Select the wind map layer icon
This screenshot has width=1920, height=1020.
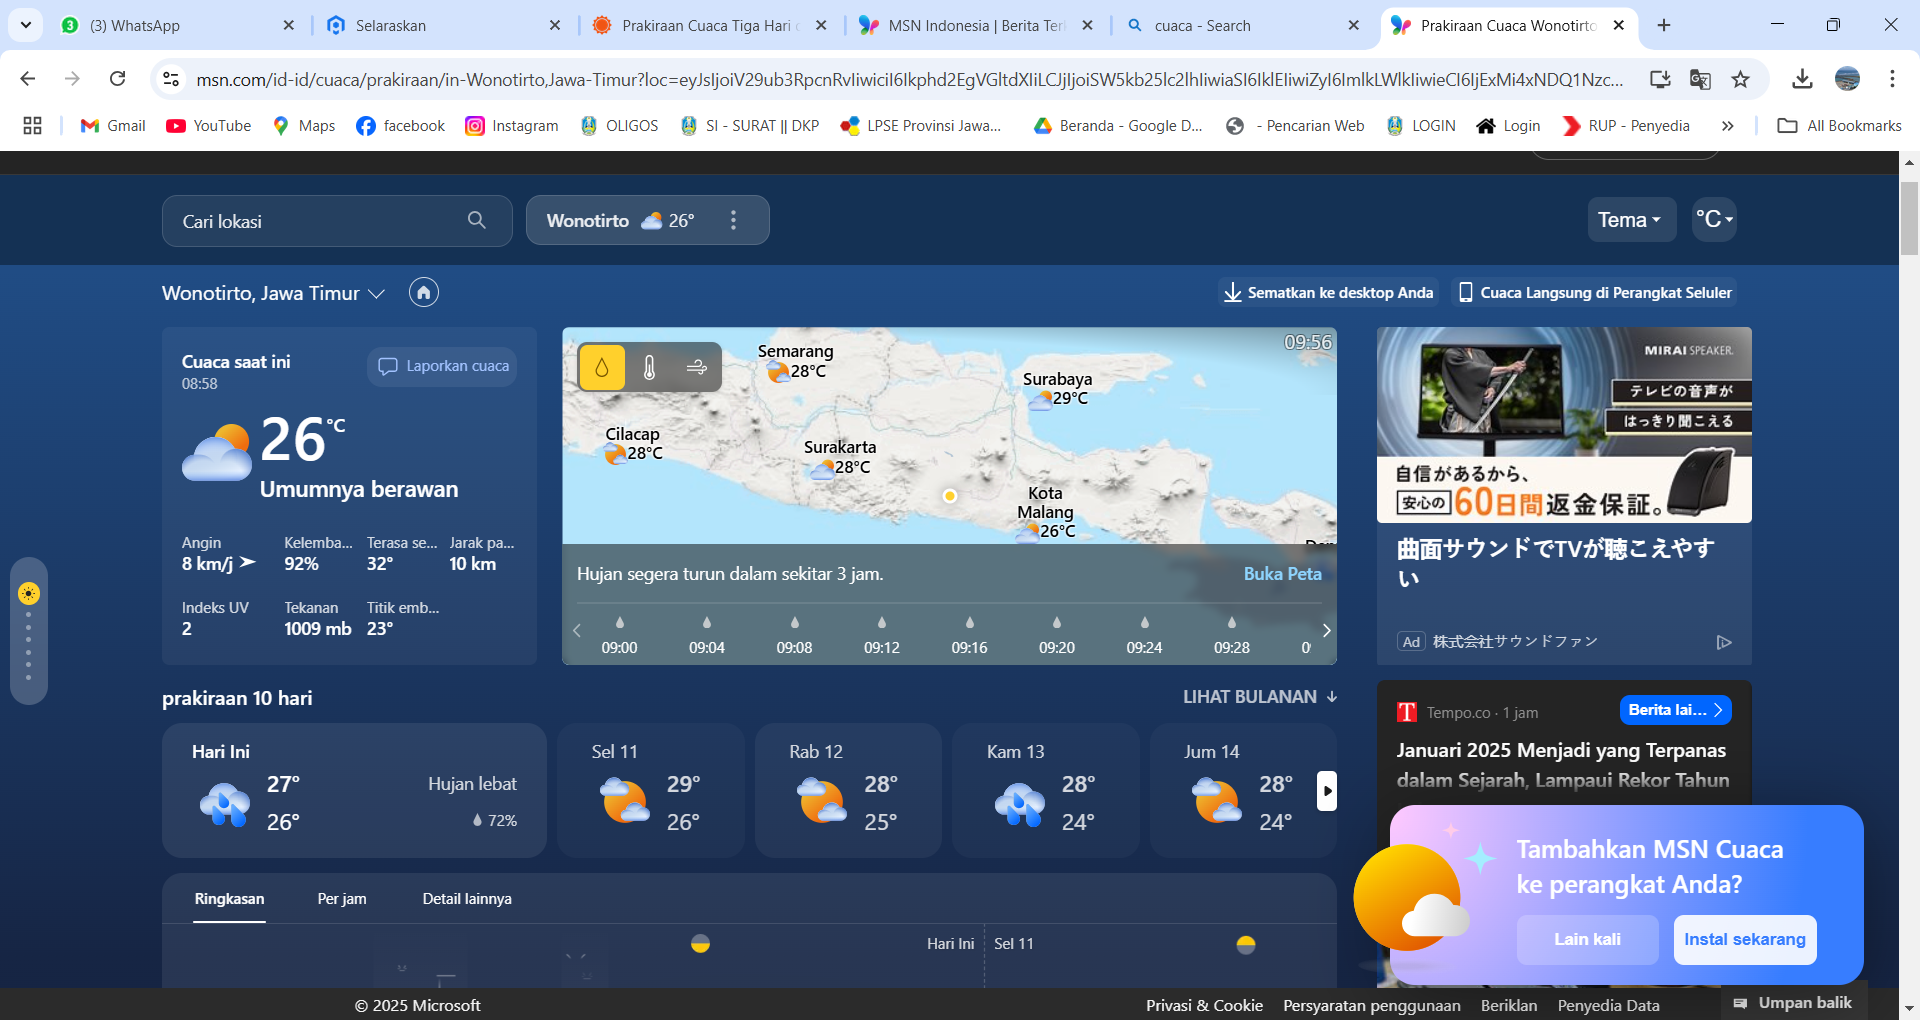(697, 368)
